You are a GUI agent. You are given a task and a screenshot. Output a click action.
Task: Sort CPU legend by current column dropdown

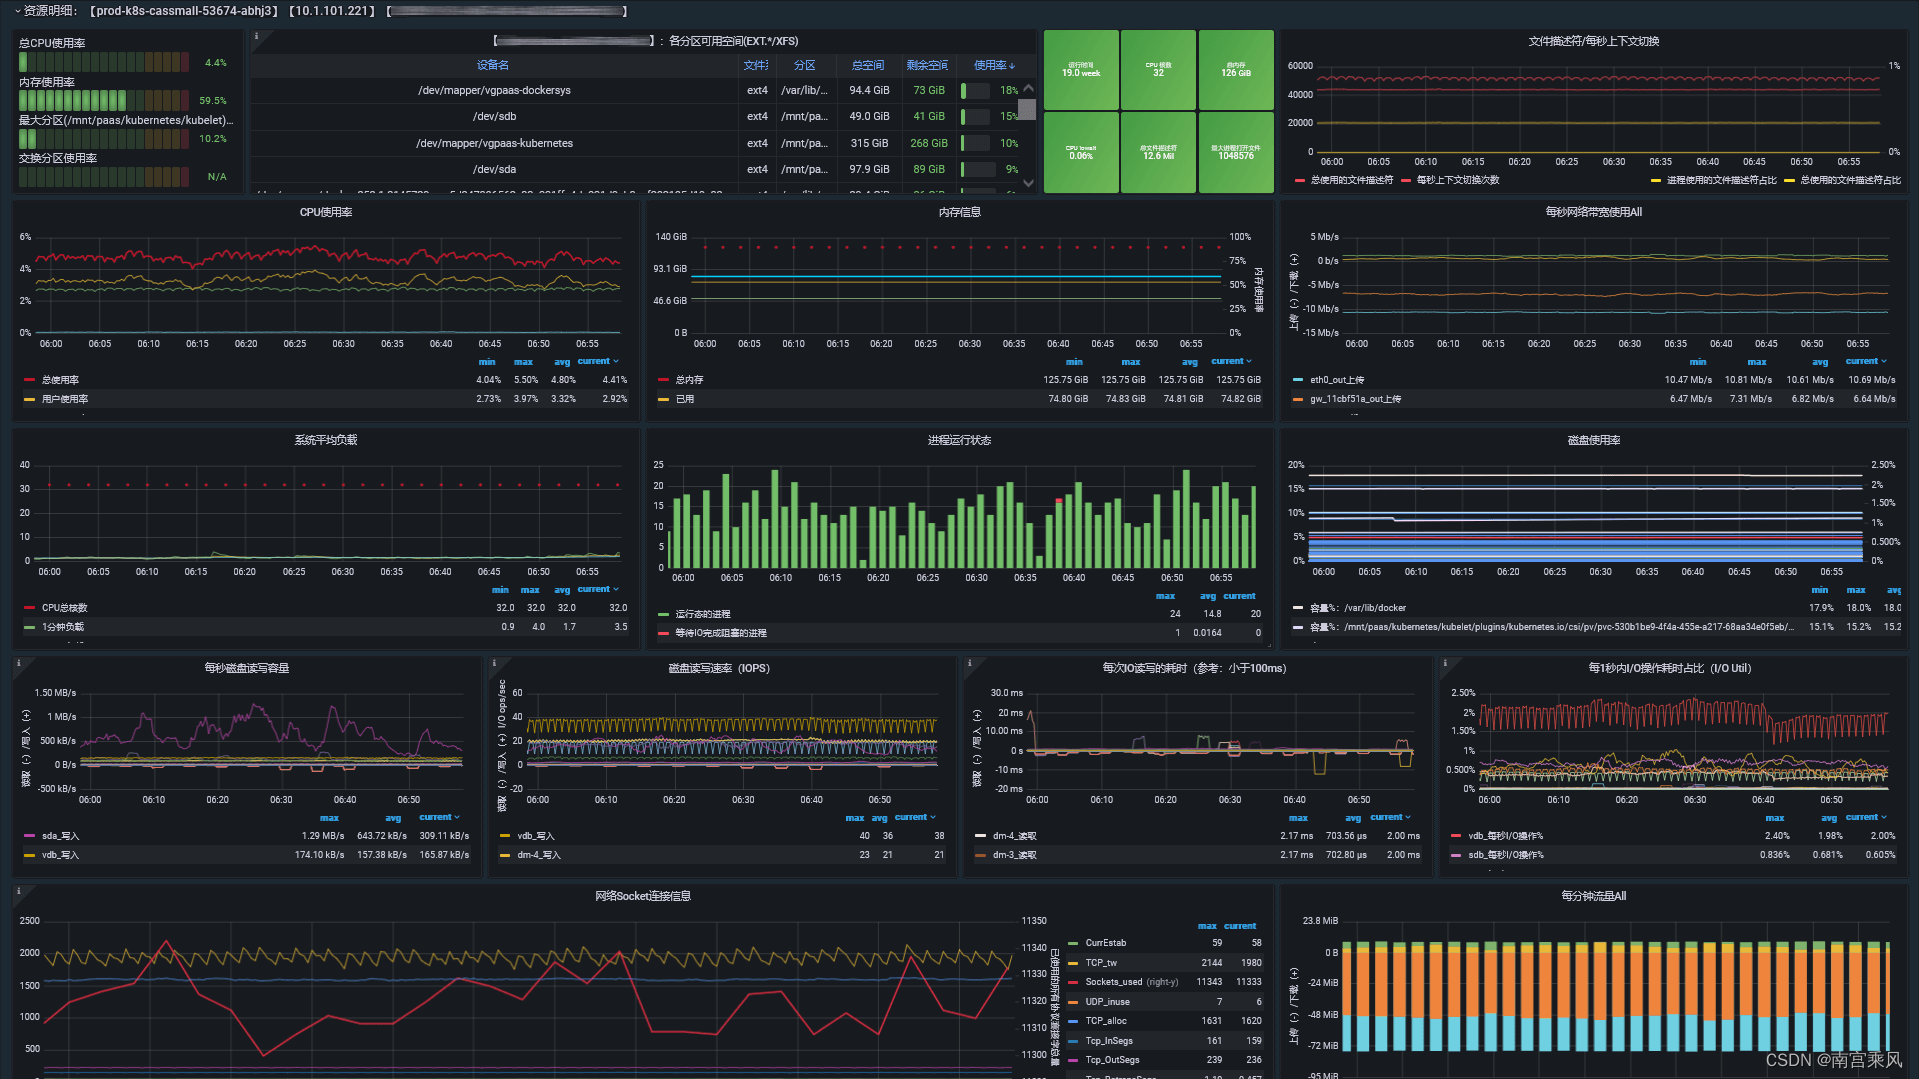pos(598,361)
